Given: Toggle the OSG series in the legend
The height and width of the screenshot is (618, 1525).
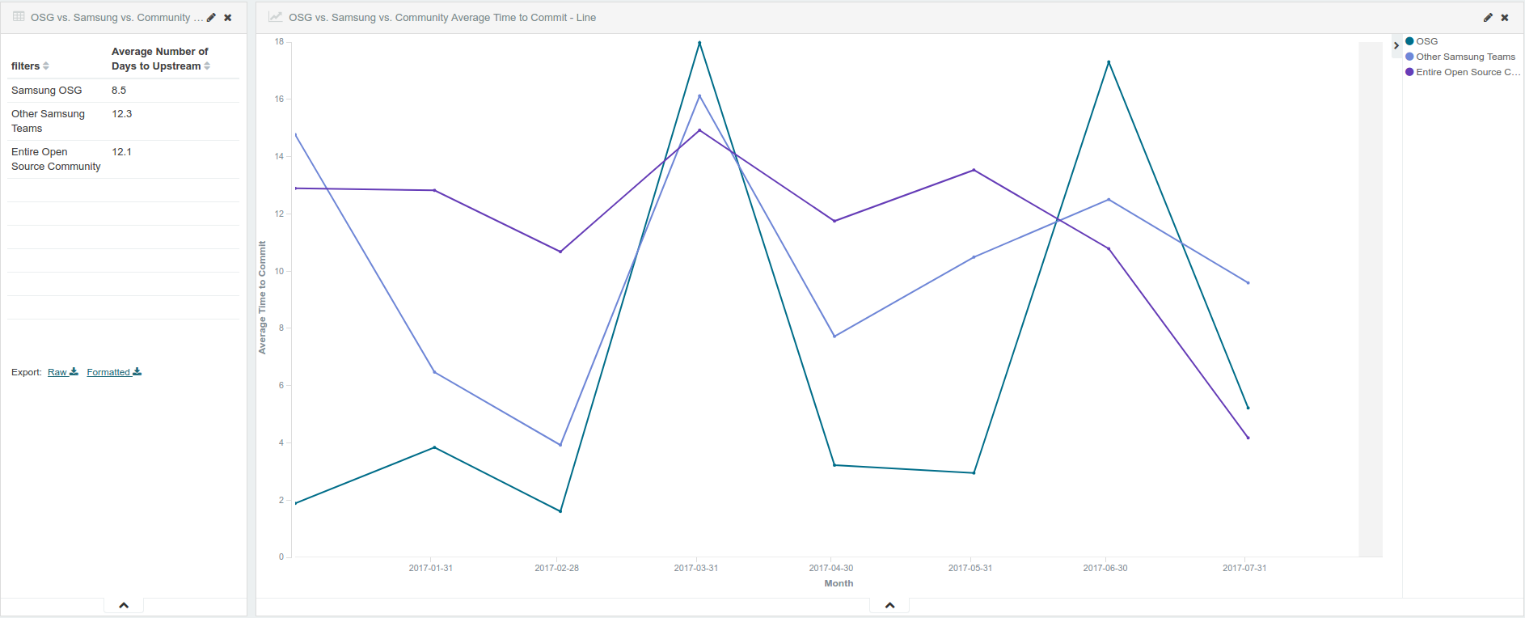Looking at the screenshot, I should coord(1427,41).
